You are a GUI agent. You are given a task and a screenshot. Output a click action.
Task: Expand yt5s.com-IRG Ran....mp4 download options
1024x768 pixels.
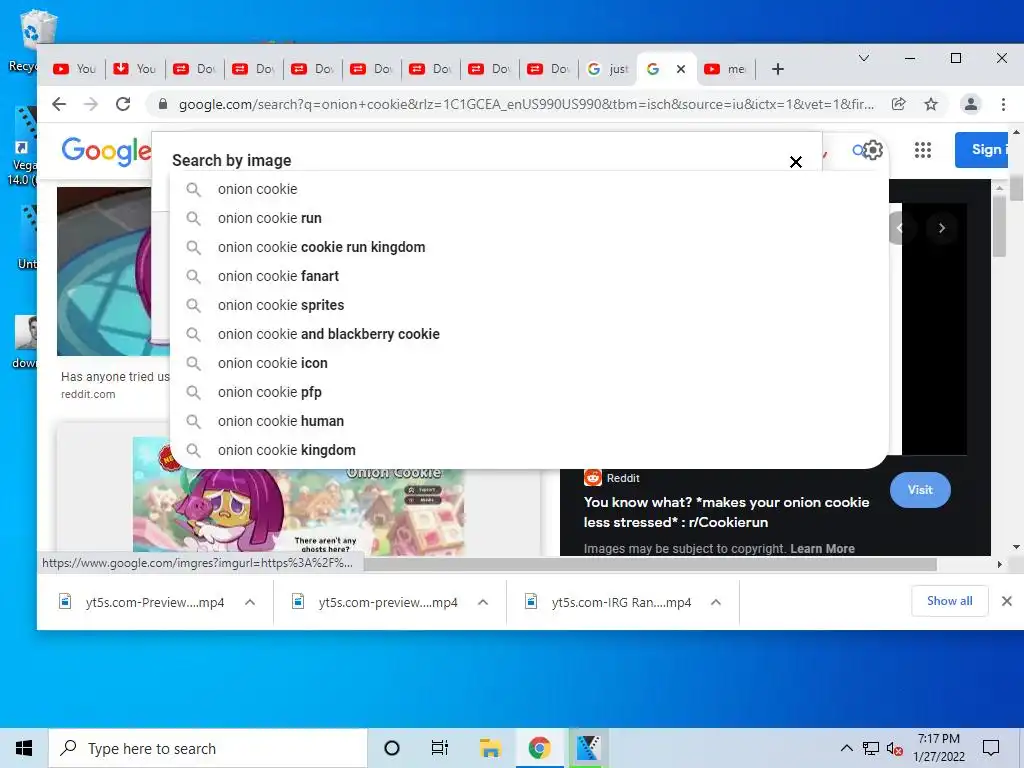coord(716,602)
